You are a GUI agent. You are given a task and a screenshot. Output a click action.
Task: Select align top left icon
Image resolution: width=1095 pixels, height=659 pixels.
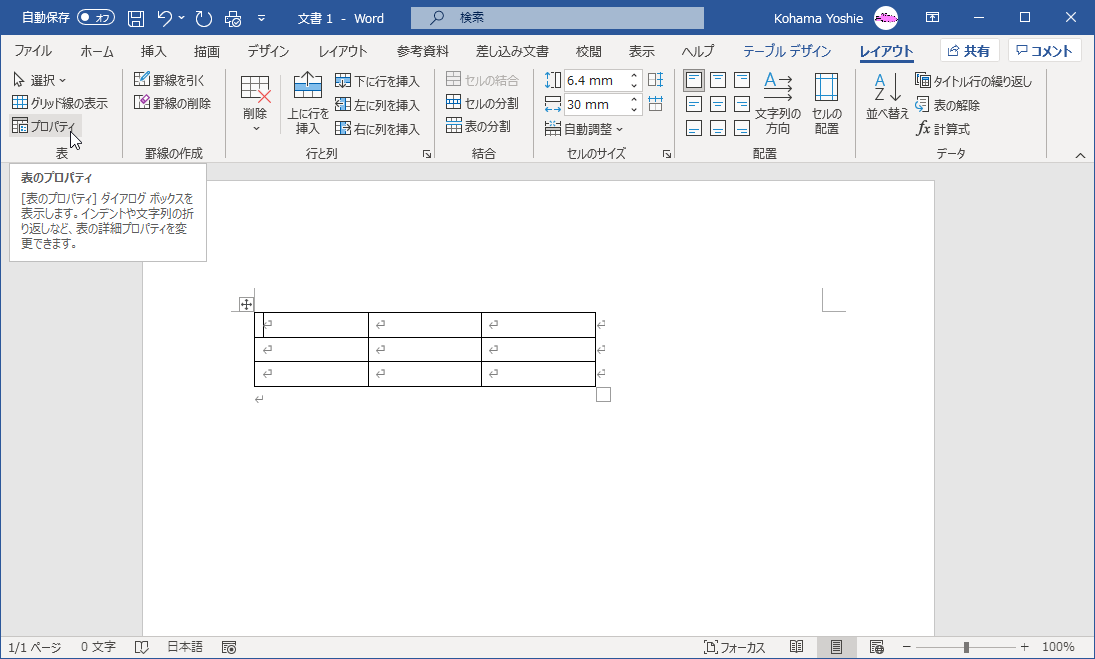[x=693, y=80]
